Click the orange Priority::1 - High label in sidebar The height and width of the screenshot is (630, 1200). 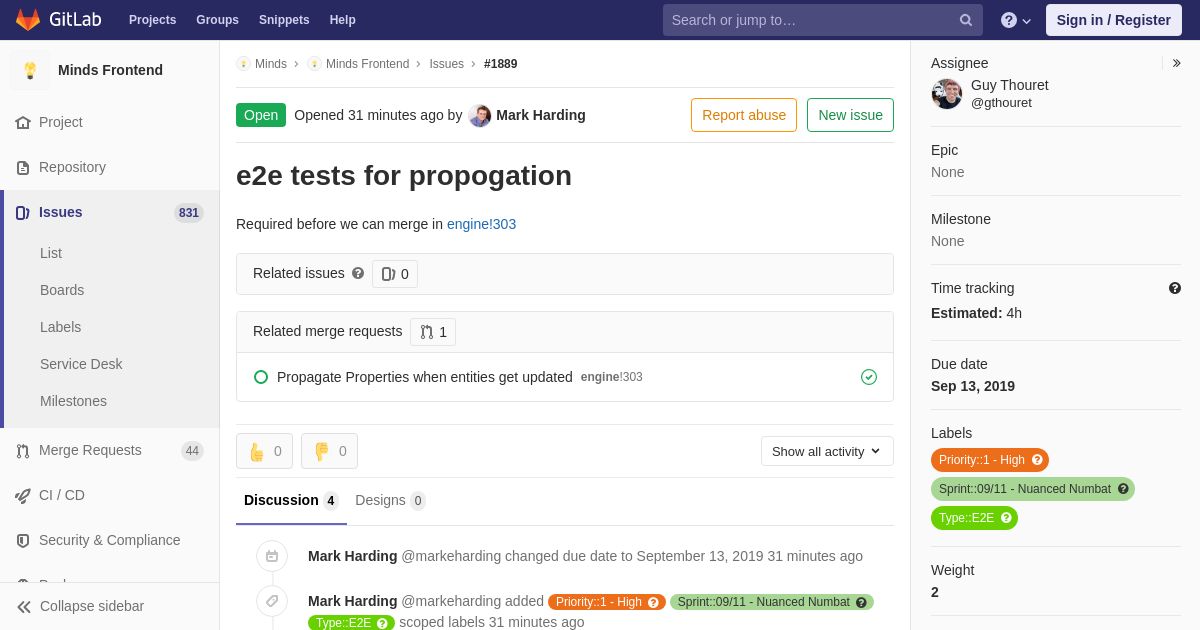[x=981, y=460]
